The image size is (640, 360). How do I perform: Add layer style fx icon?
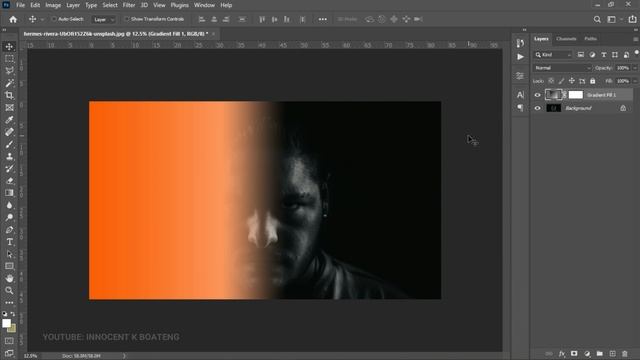[562, 353]
